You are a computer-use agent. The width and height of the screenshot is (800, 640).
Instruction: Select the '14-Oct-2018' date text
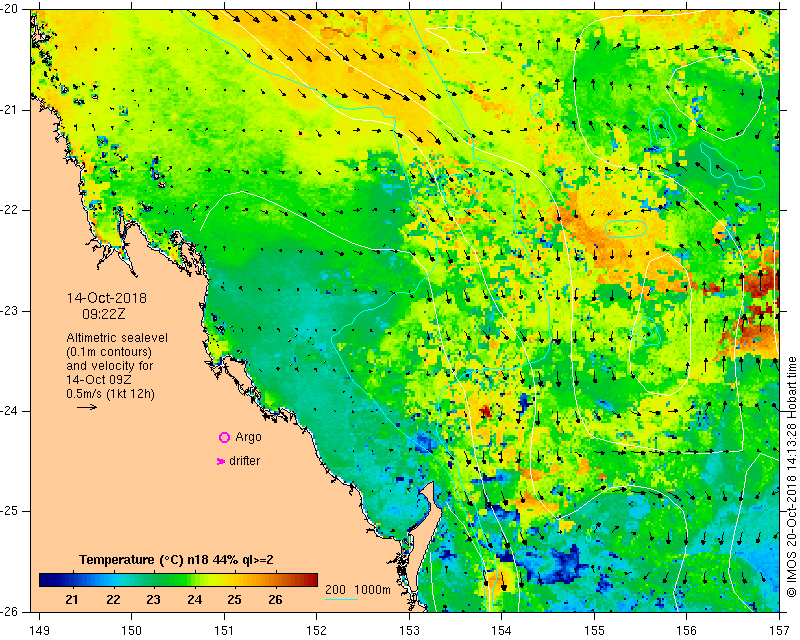pos(107,298)
